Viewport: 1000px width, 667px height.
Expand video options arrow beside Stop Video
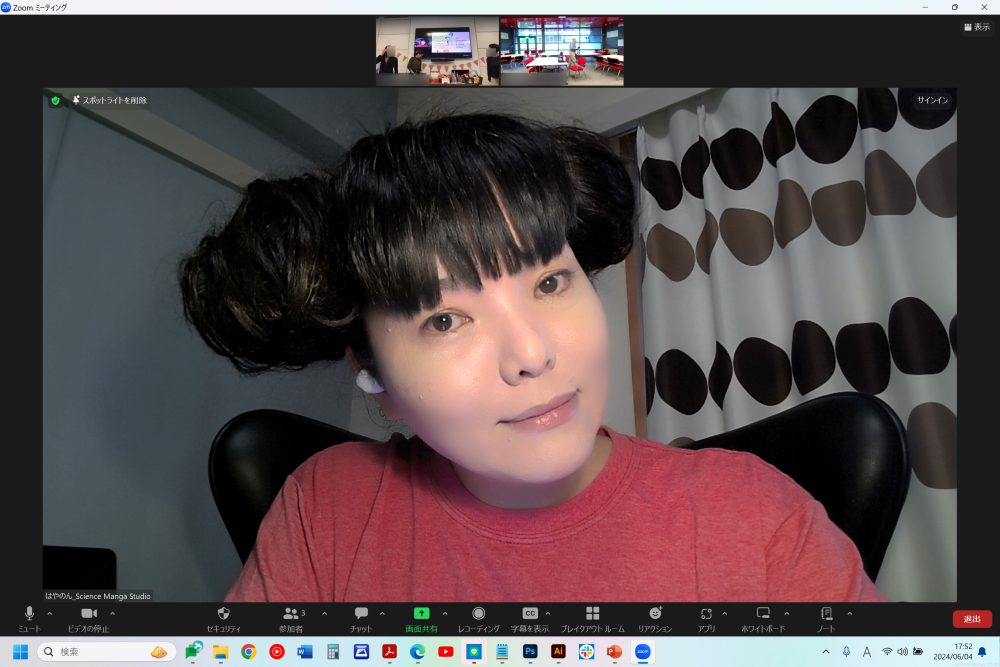tap(112, 613)
